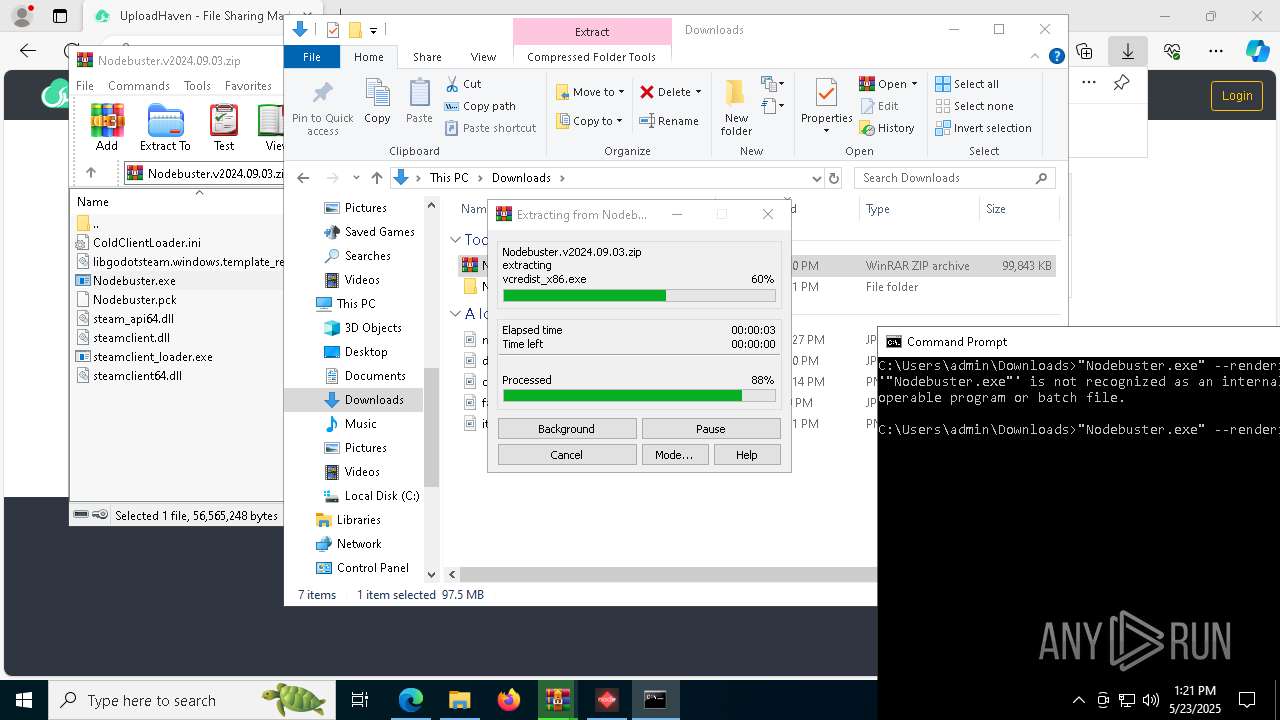The image size is (1280, 720).
Task: Click the Login button in browser page
Action: click(1237, 95)
